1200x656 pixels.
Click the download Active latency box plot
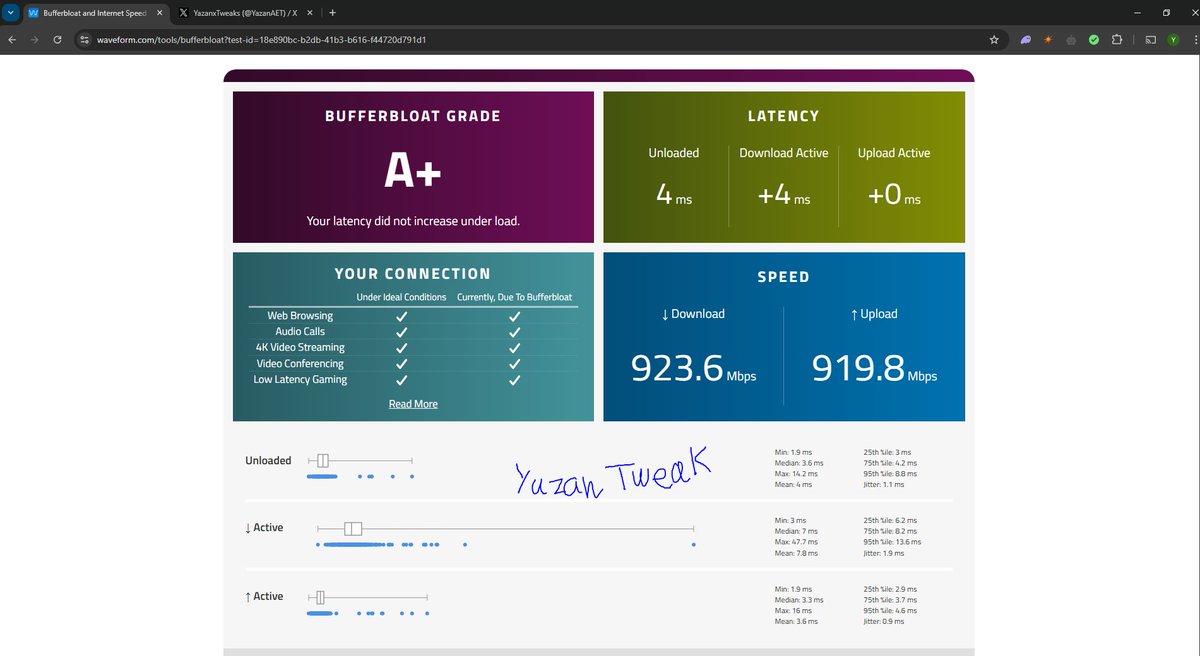pos(505,529)
